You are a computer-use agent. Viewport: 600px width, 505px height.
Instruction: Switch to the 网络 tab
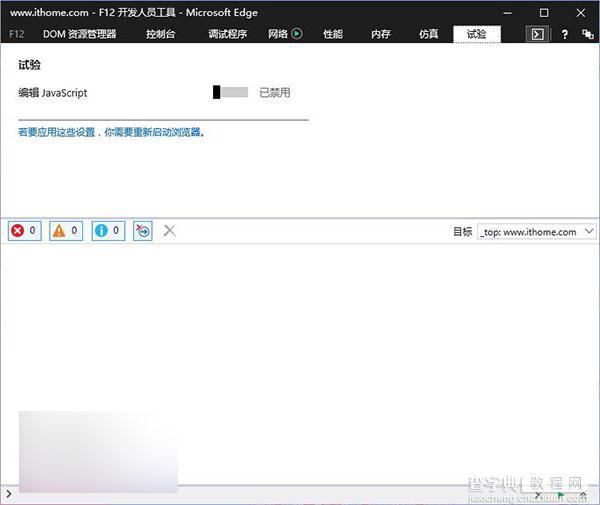point(277,34)
